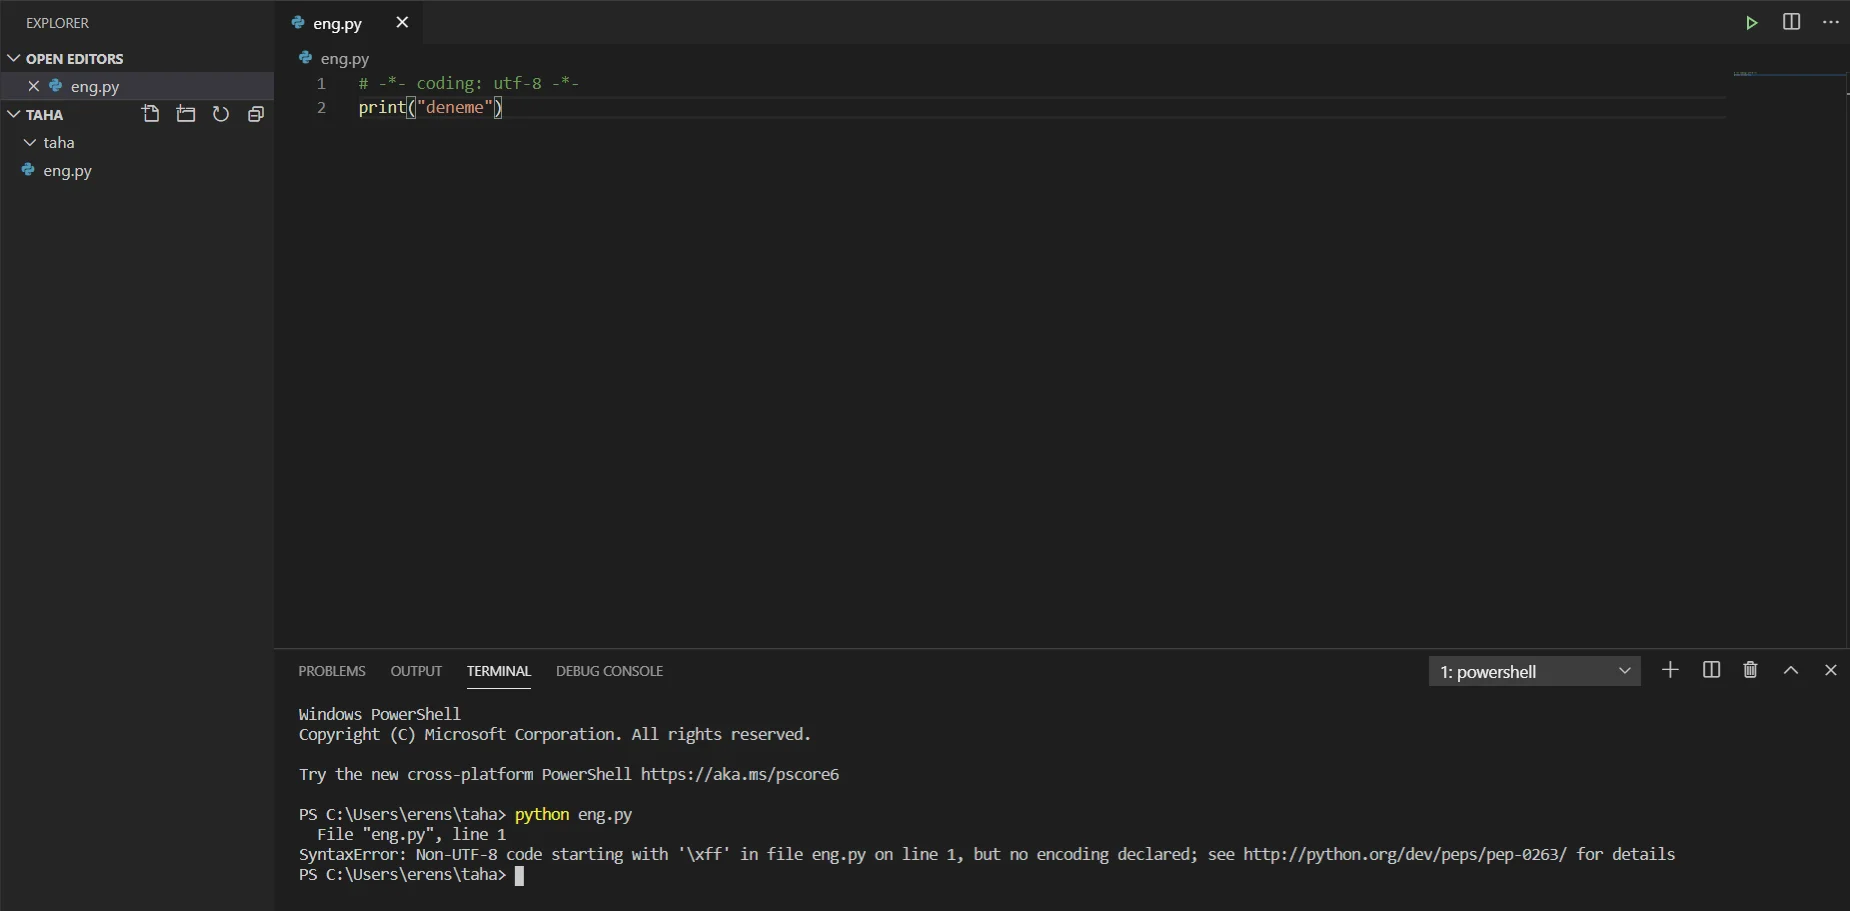Screen dimensions: 1850x911
Task: Kill terminal with trash icon
Action: point(1750,670)
